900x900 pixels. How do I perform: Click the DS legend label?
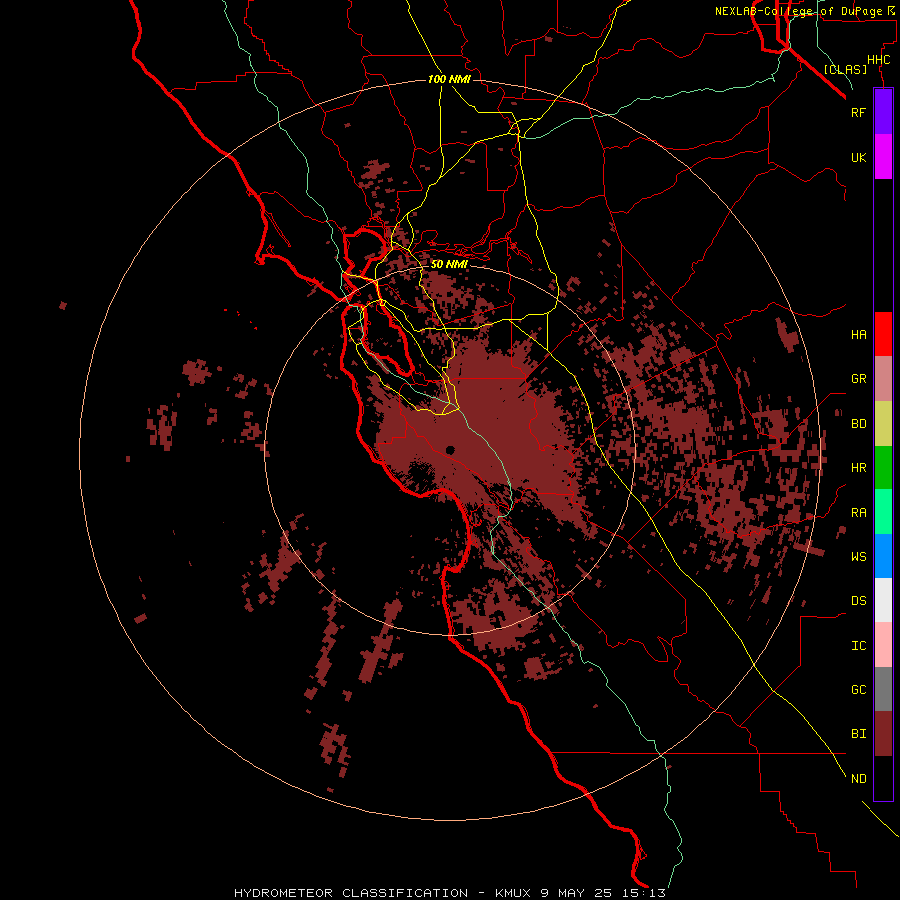(858, 601)
